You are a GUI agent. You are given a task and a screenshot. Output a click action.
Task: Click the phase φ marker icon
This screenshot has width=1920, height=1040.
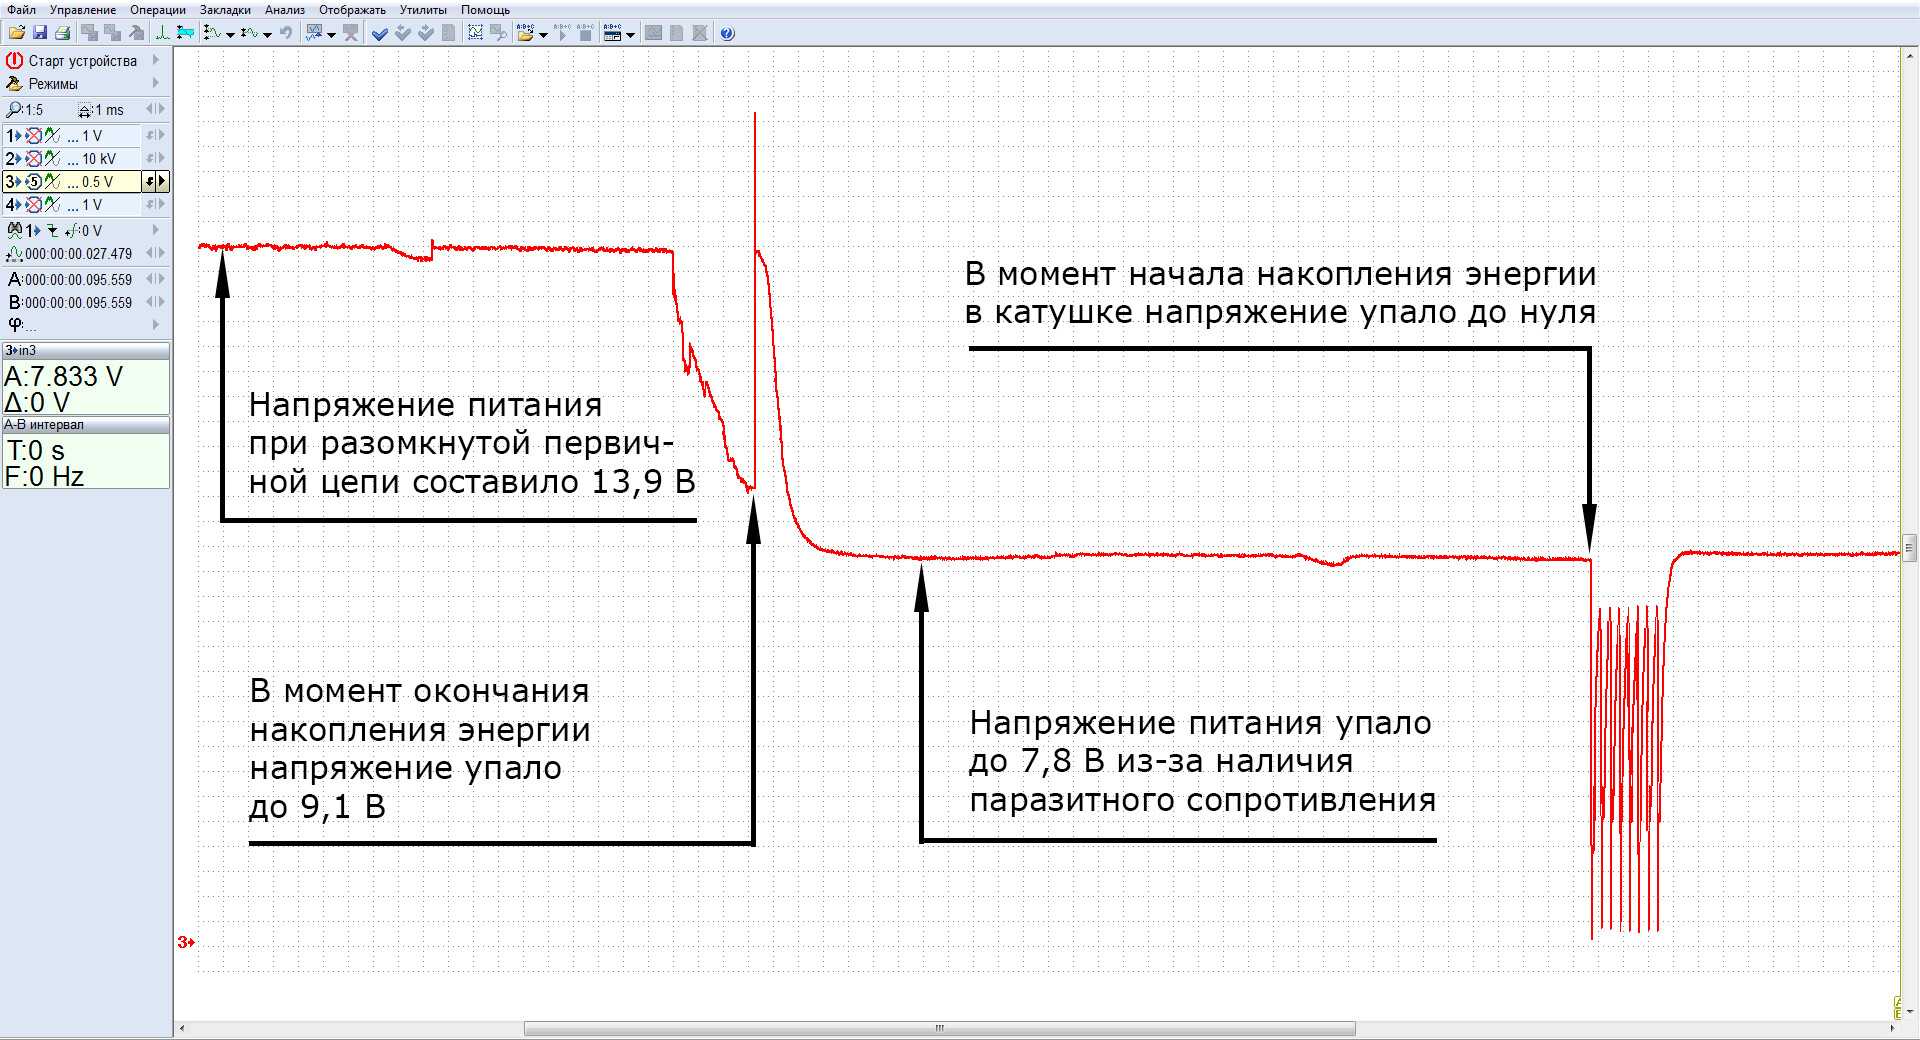point(15,324)
